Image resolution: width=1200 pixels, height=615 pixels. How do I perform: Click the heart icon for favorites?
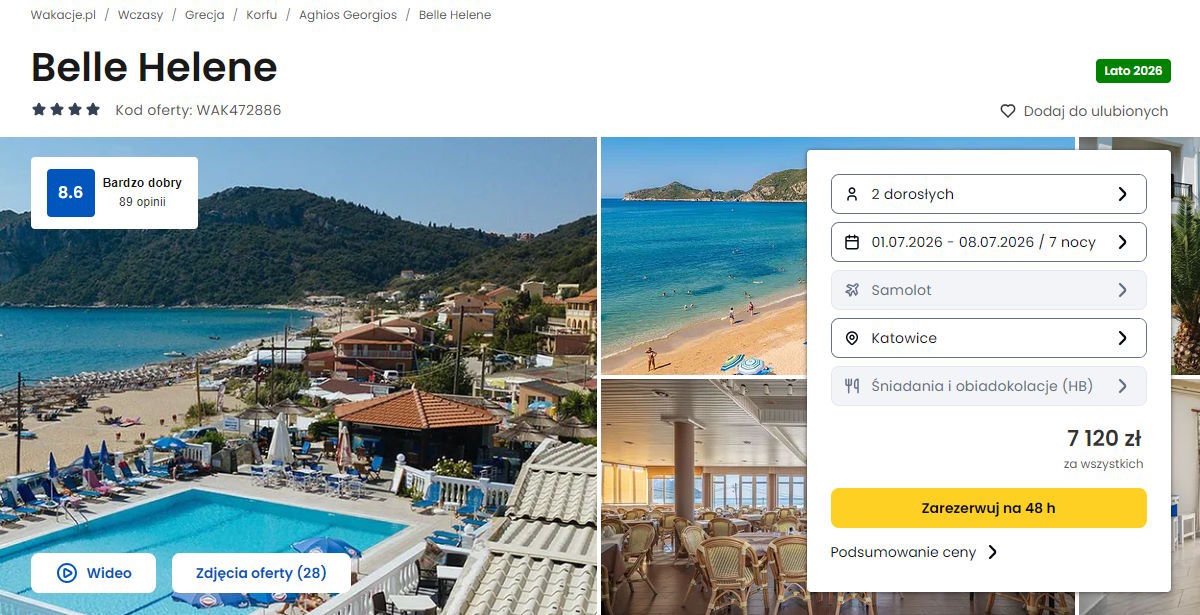click(x=1008, y=111)
